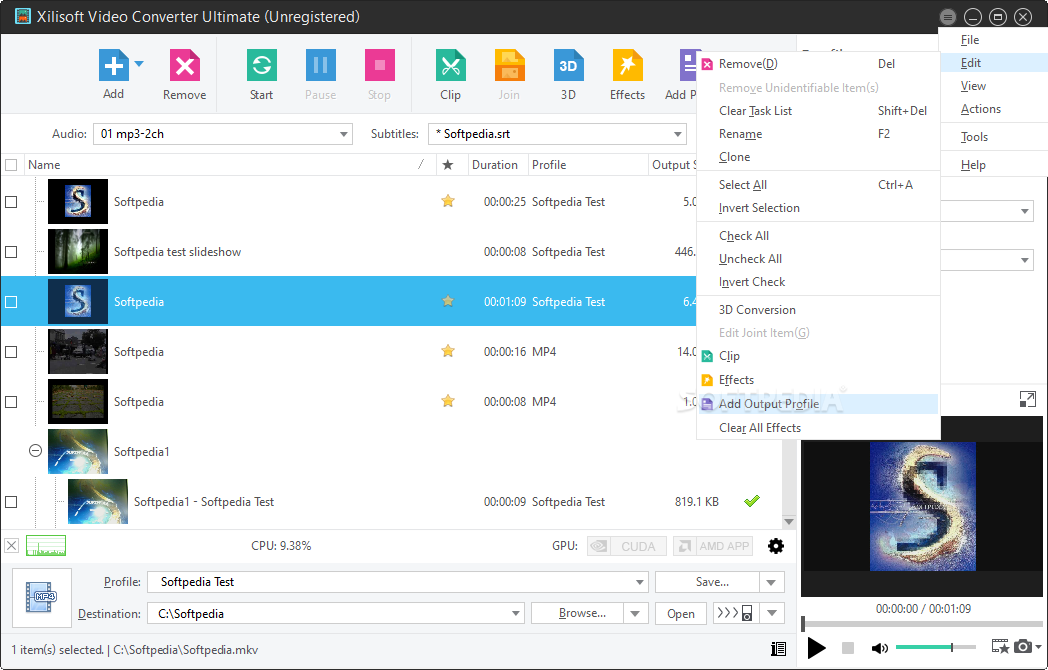Mute audio with the speaker icon
This screenshot has height=670, width=1048.
[880, 647]
